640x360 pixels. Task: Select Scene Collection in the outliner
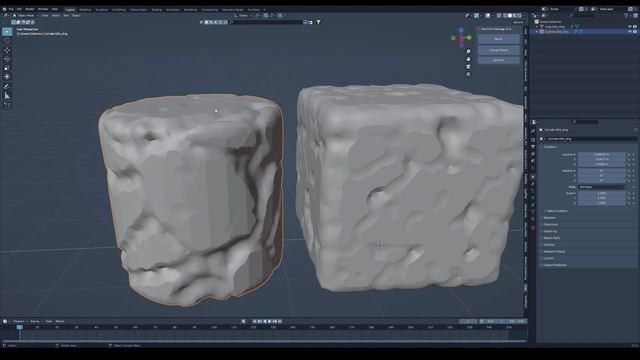(551, 22)
